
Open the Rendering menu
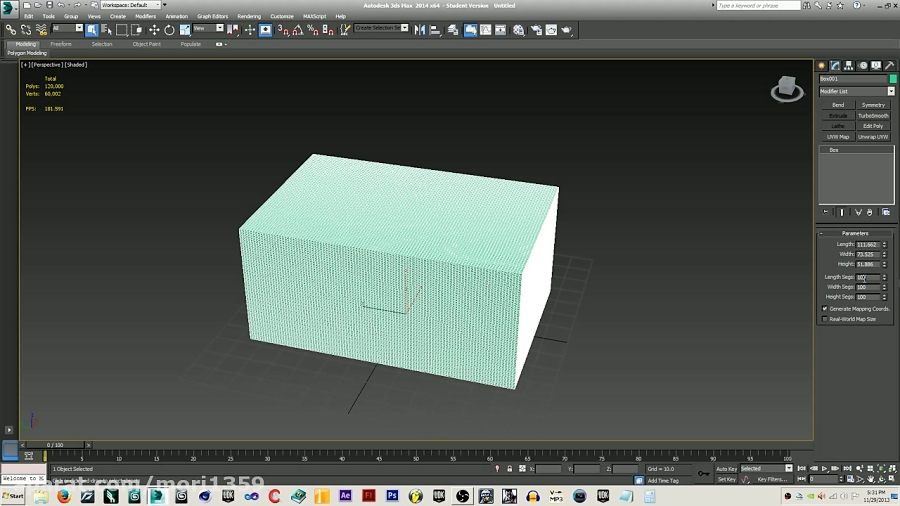pyautogui.click(x=249, y=16)
